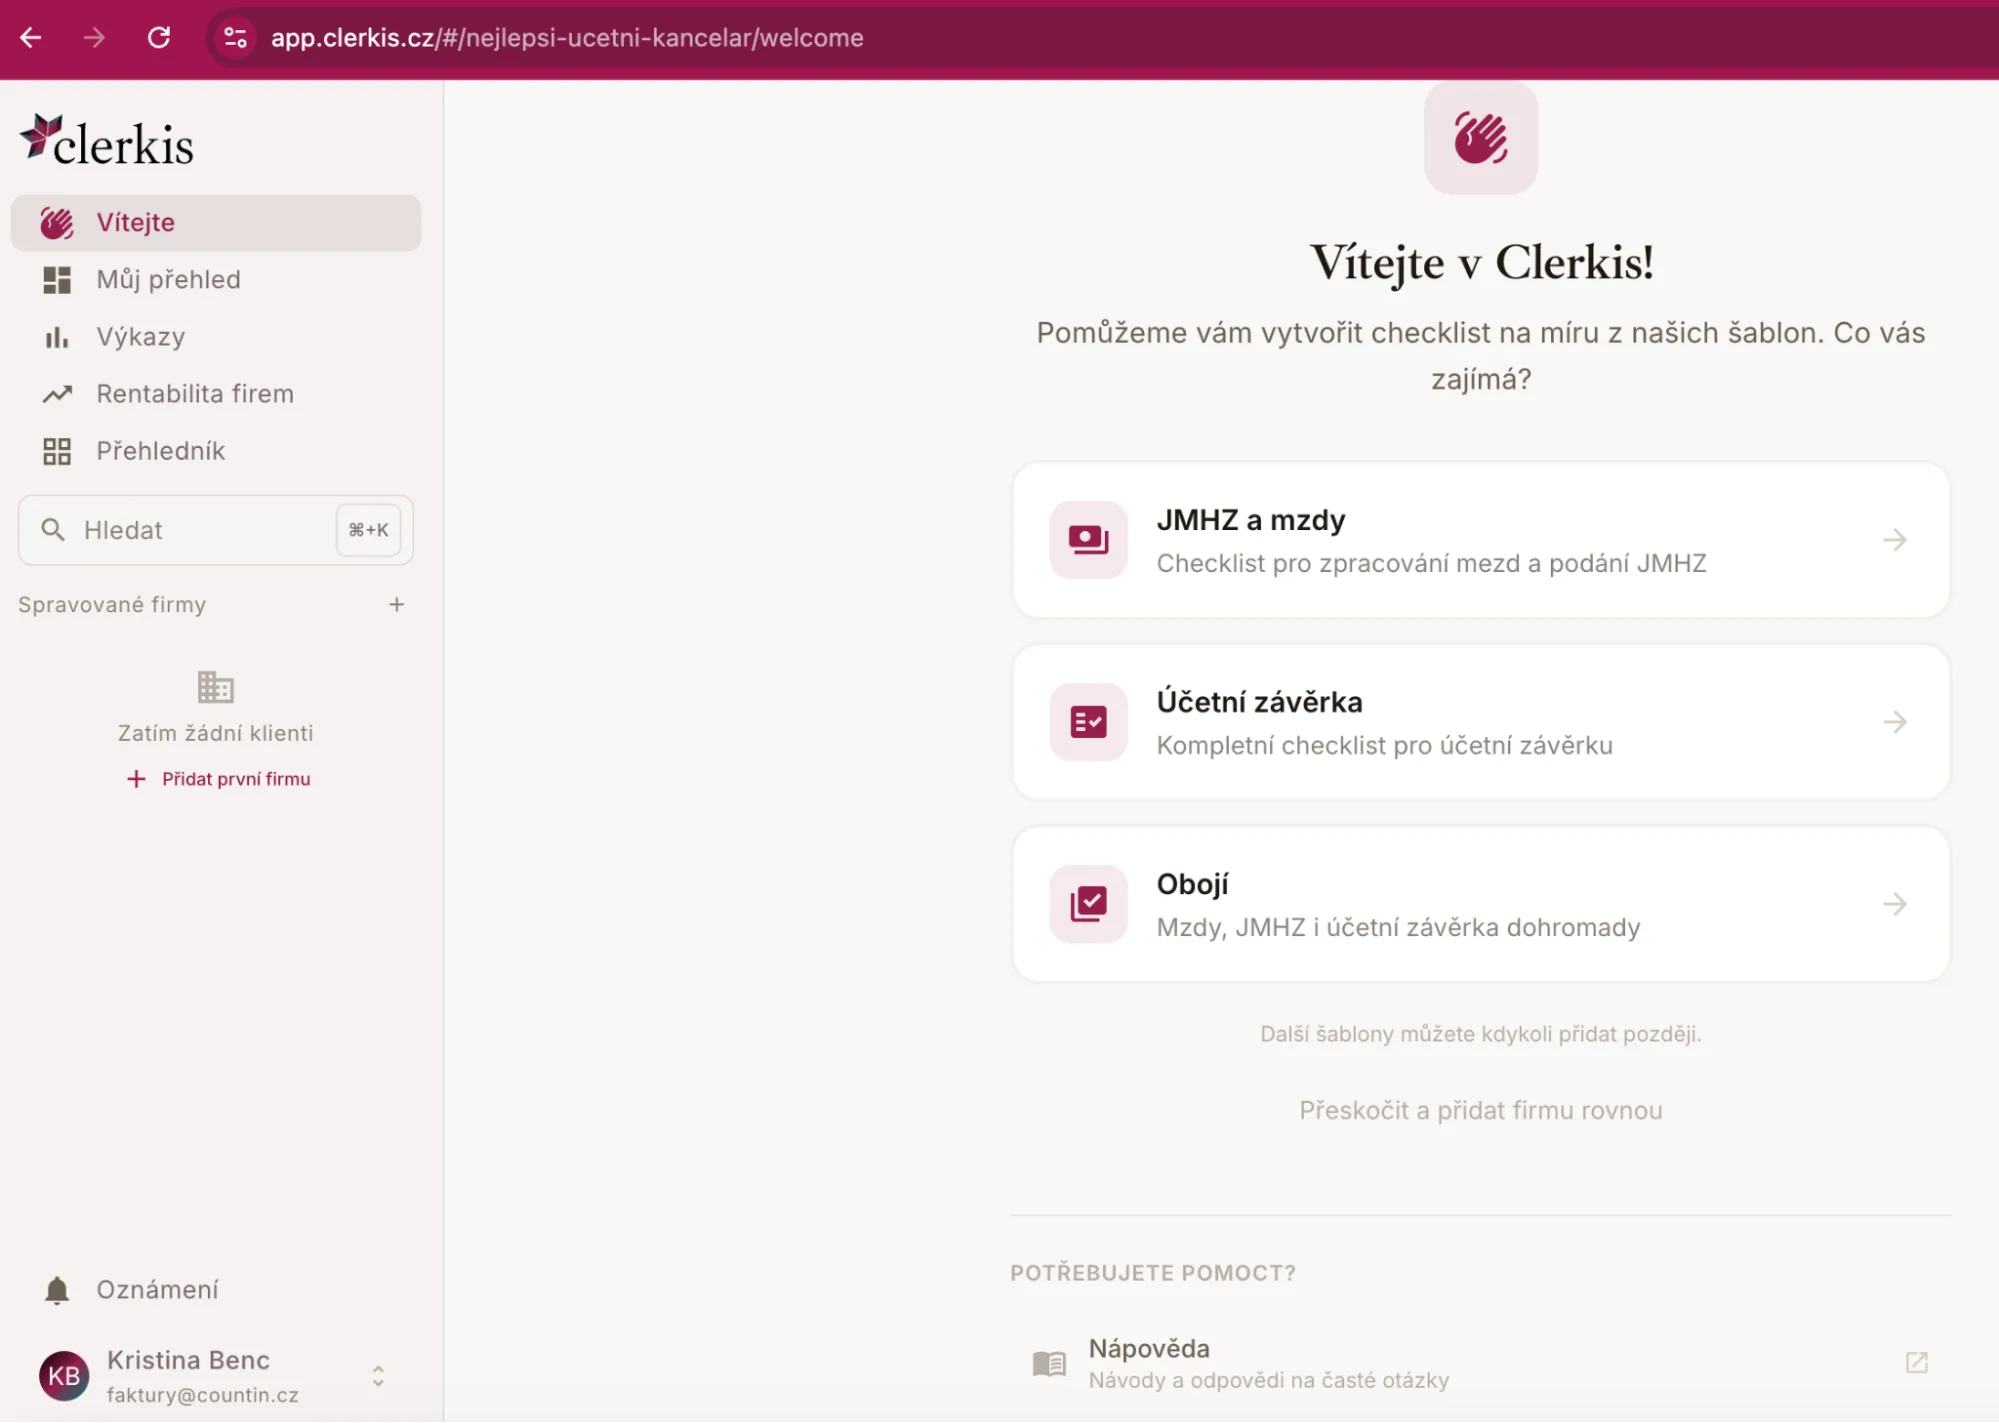This screenshot has height=1423, width=1999.
Task: Select the Účetní závěrka template card
Action: click(1481, 722)
